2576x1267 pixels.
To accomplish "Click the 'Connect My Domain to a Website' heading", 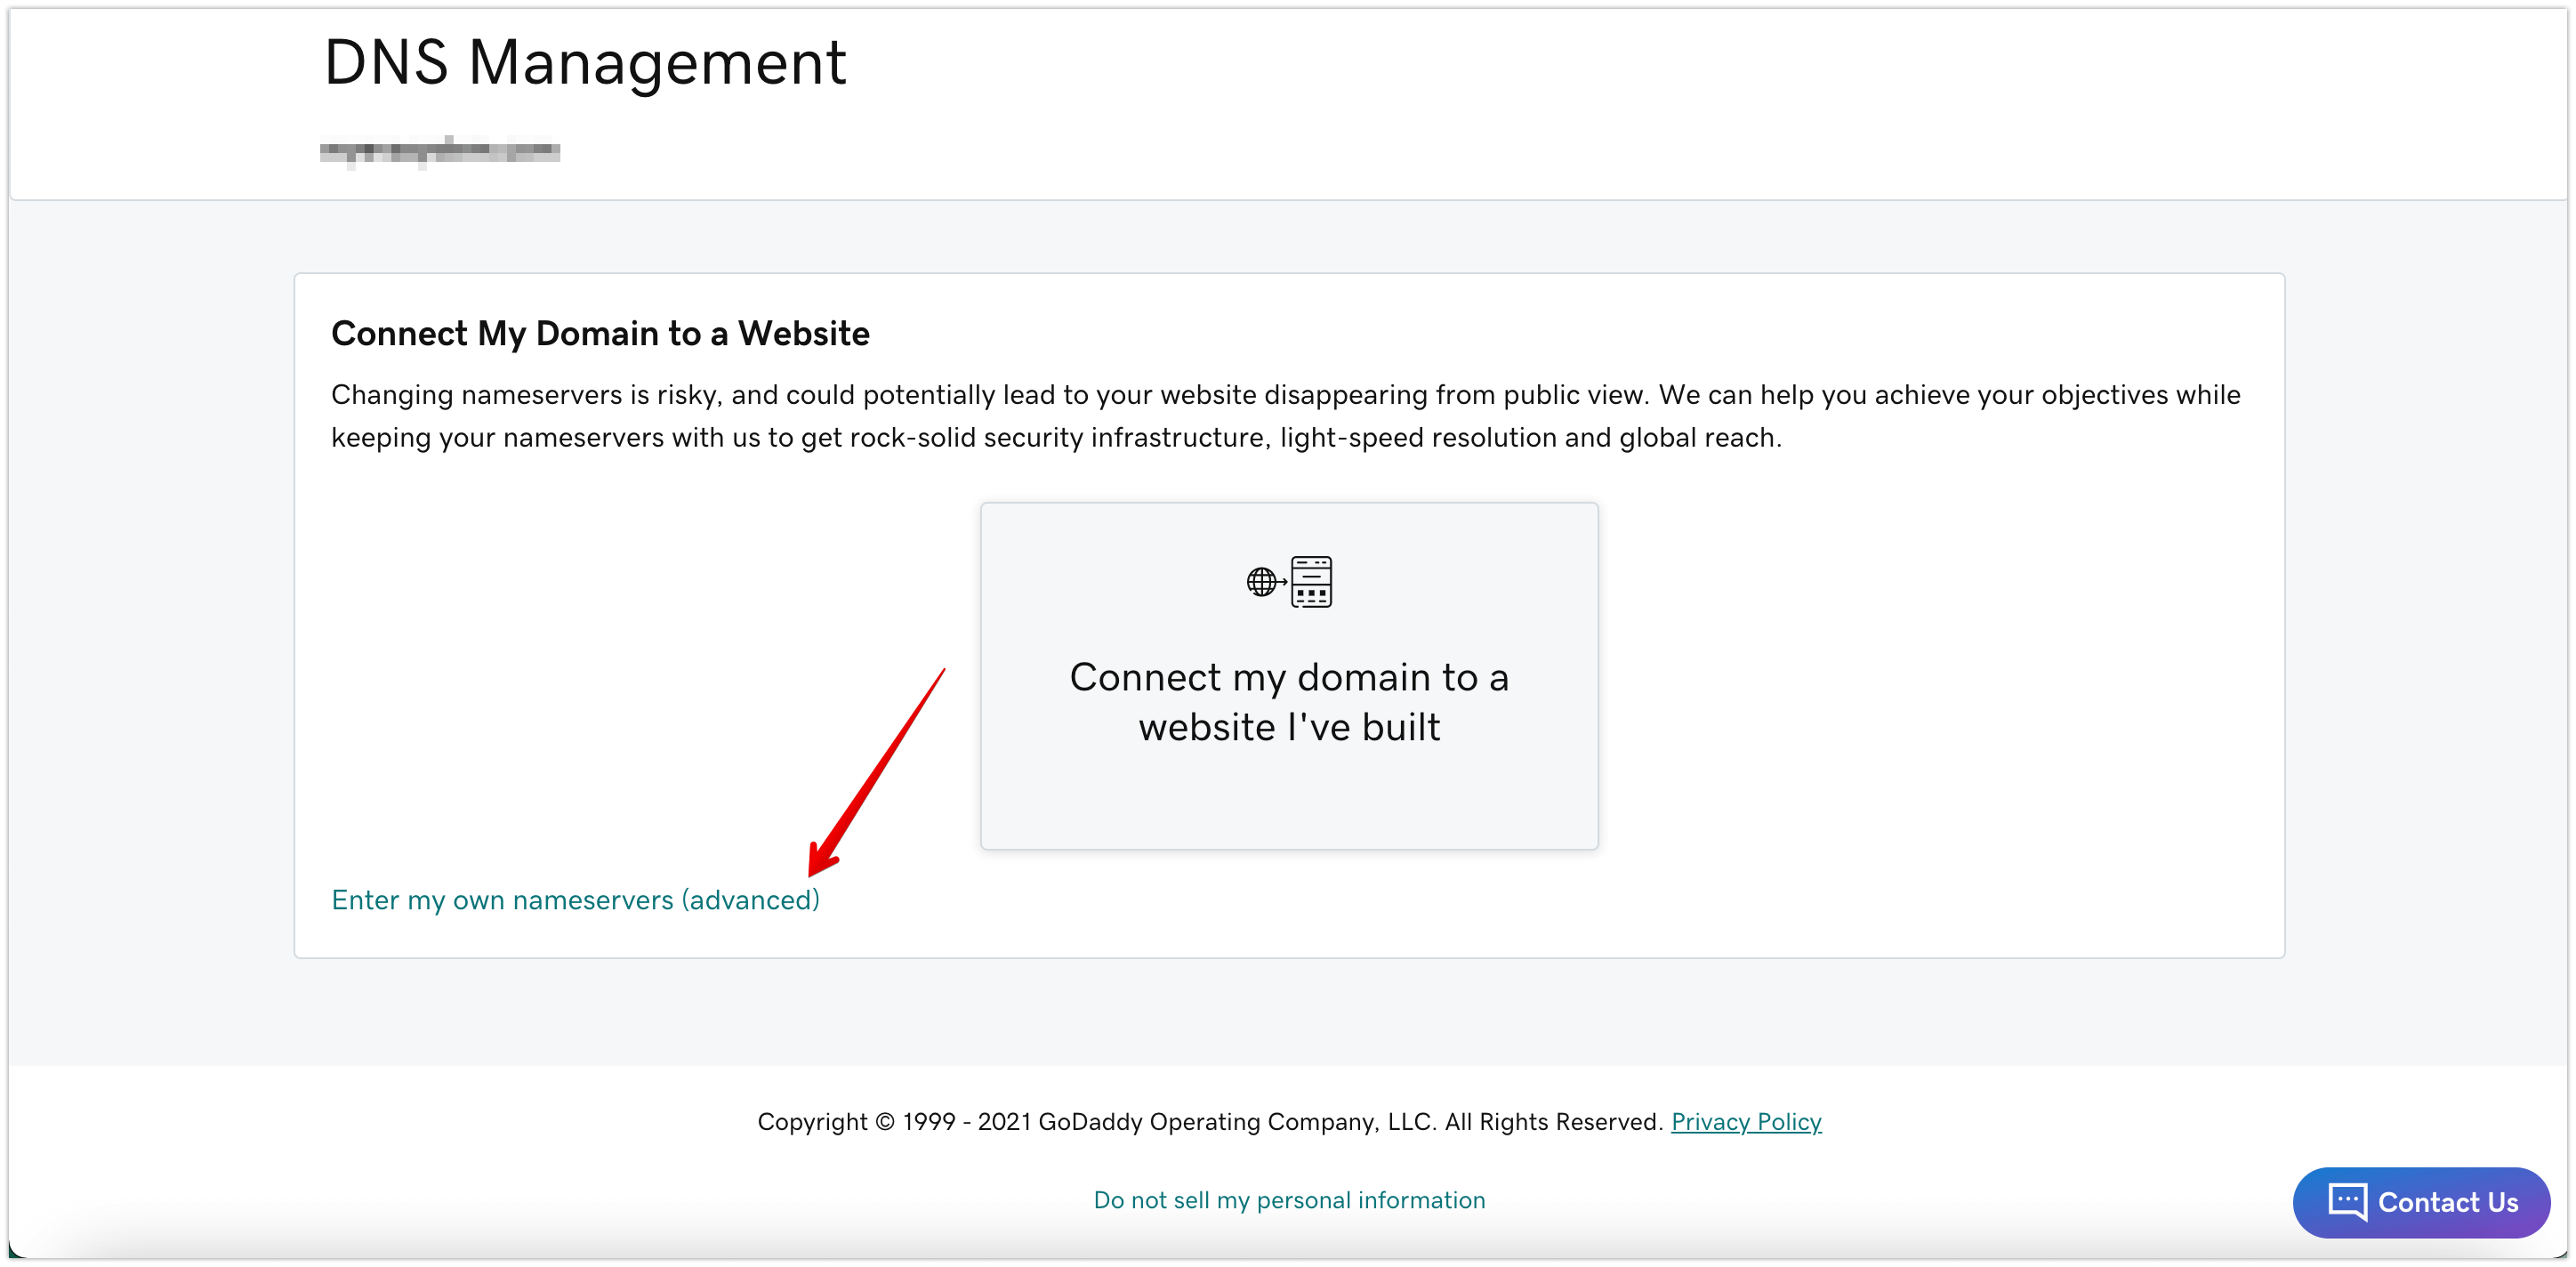I will point(600,333).
